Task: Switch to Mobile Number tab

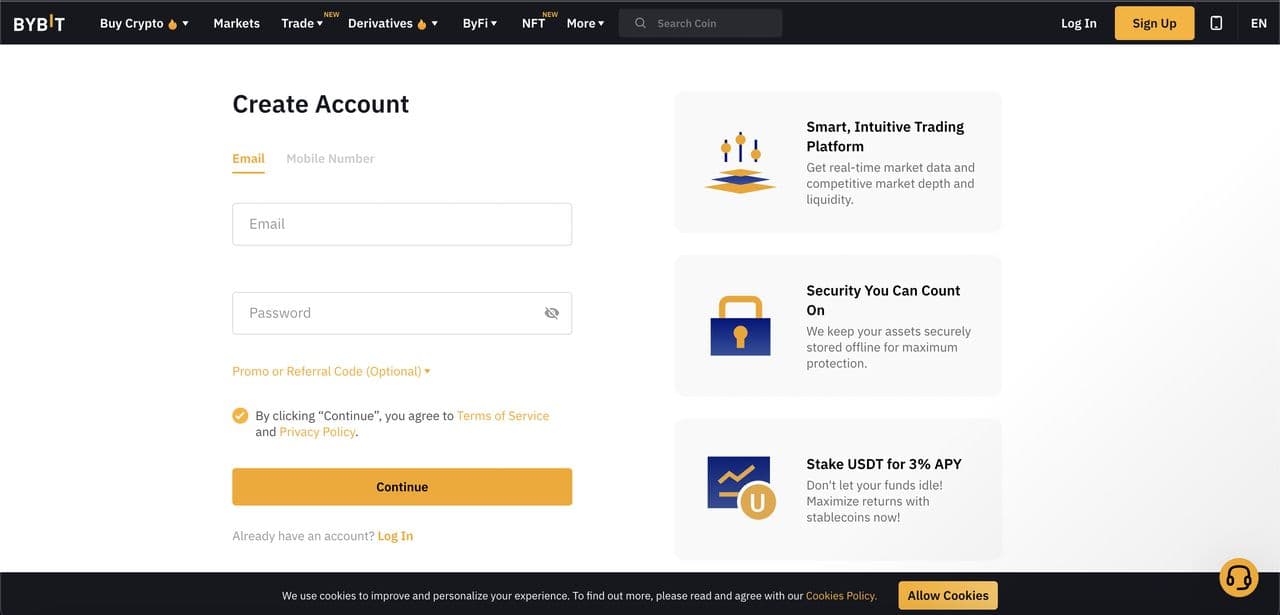Action: click(x=330, y=158)
